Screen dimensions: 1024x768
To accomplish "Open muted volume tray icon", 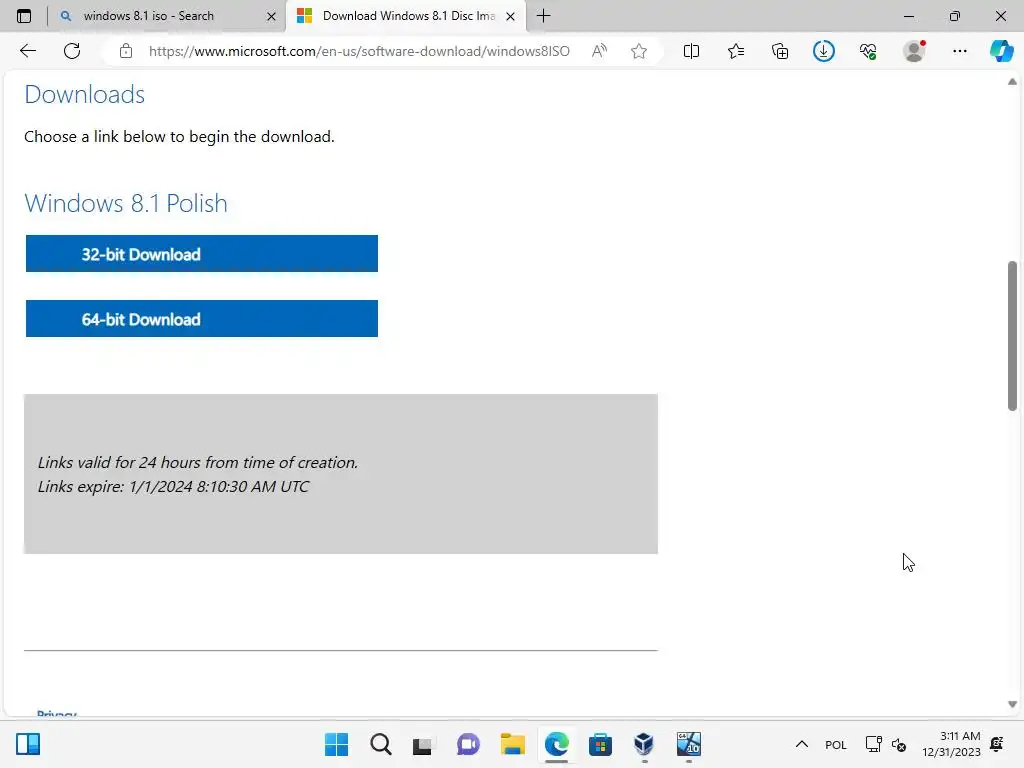I will (x=899, y=744).
